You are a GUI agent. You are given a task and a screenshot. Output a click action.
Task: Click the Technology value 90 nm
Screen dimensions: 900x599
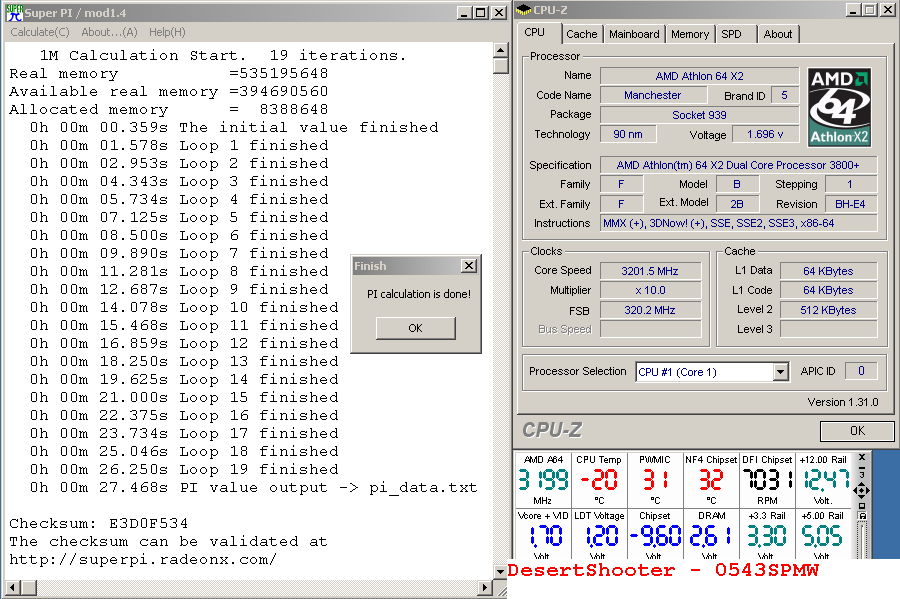pos(628,134)
